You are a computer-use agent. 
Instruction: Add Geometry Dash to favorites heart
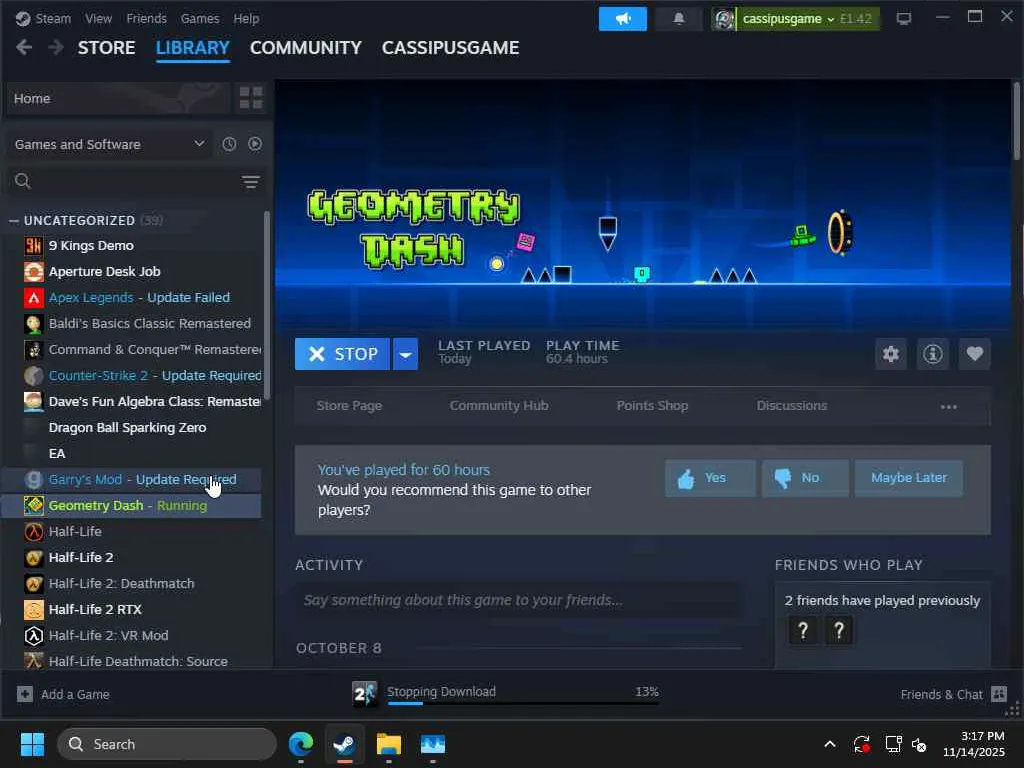974,354
